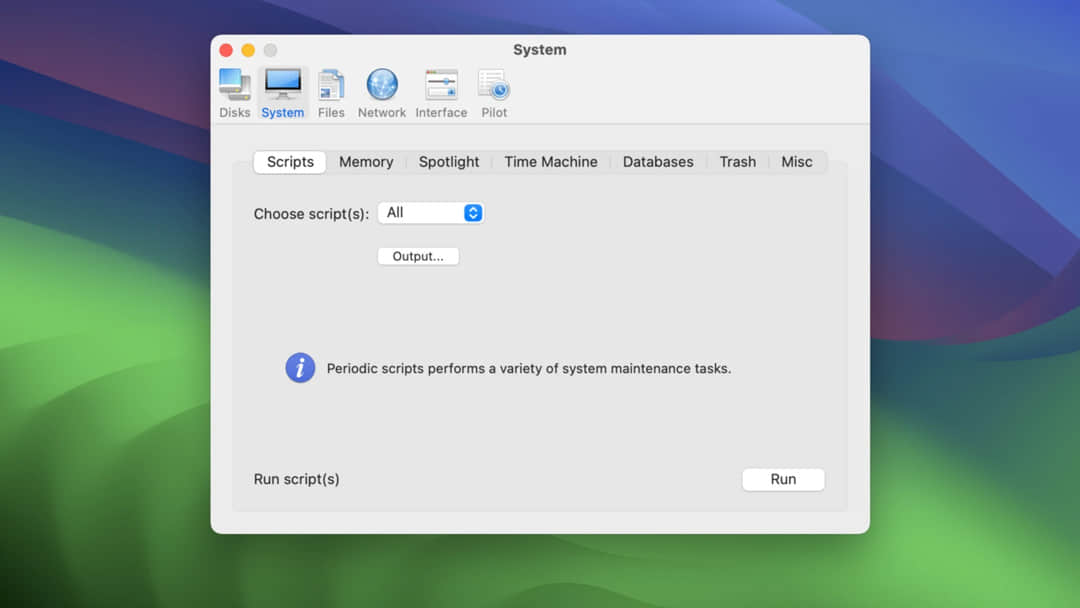Viewport: 1080px width, 608px height.
Task: Open the Pilot section
Action: point(493,92)
